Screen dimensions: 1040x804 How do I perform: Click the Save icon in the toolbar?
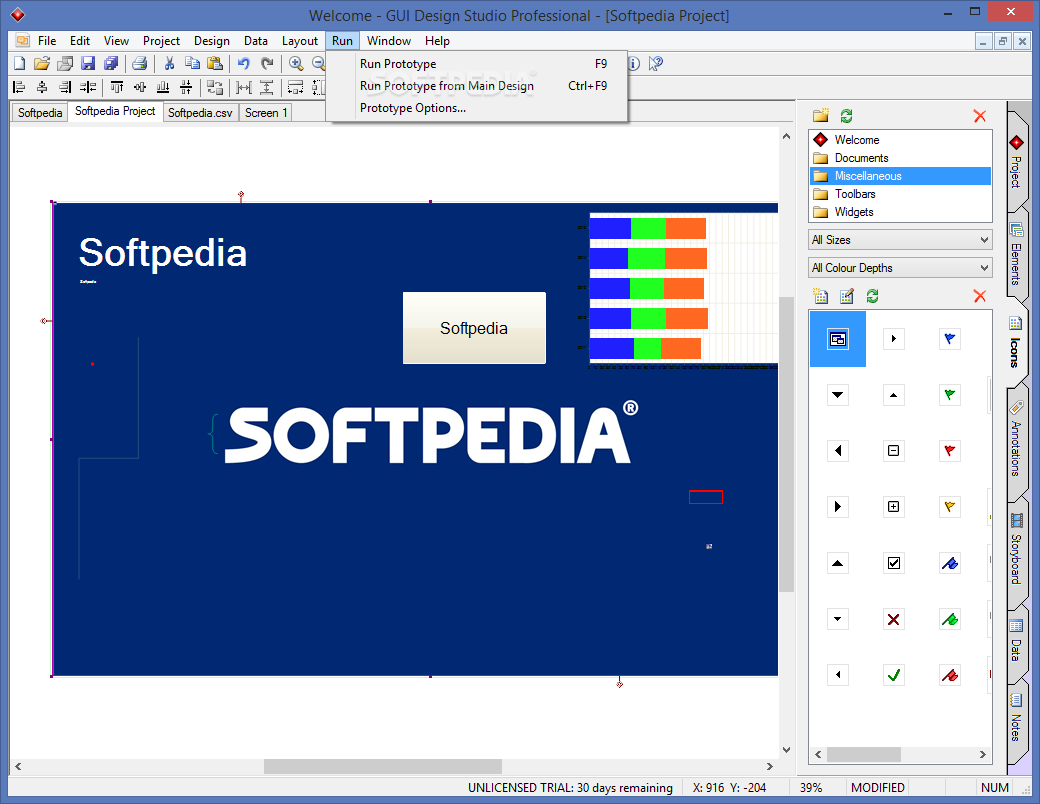click(x=87, y=63)
